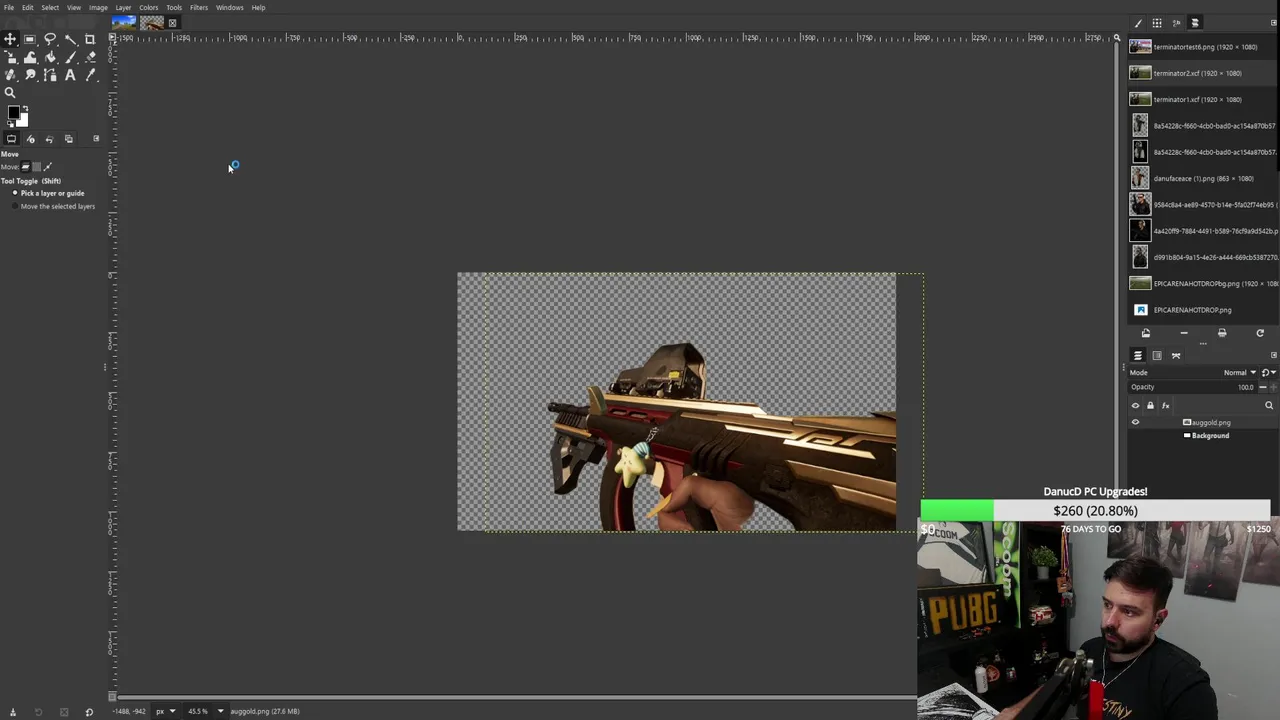Open the Windows menu
This screenshot has width=1280, height=720.
[x=229, y=7]
